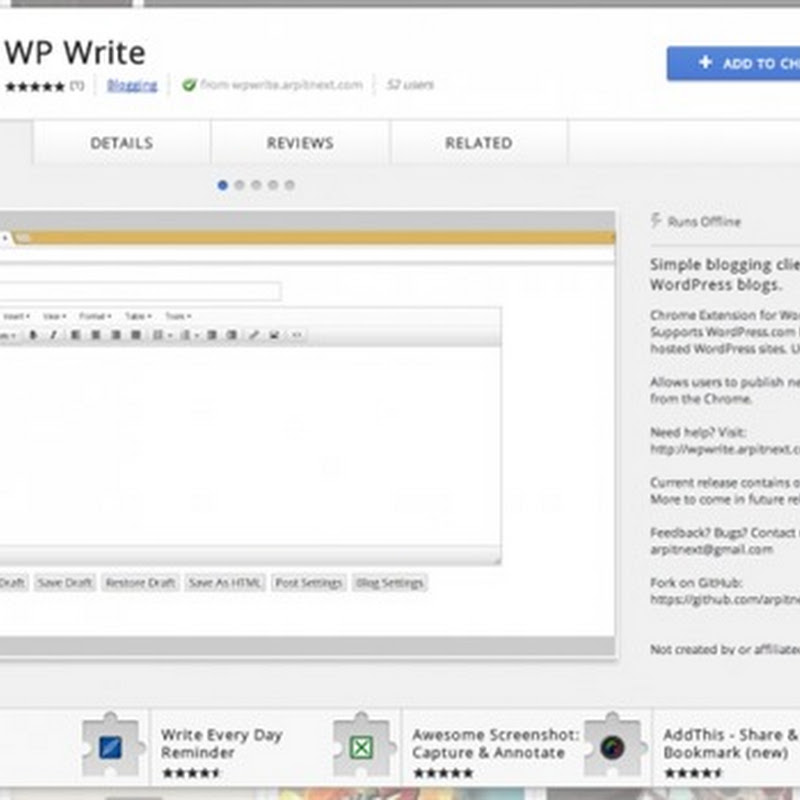Viewport: 800px width, 800px height.
Task: Open the Blogging category link
Action: (x=132, y=85)
